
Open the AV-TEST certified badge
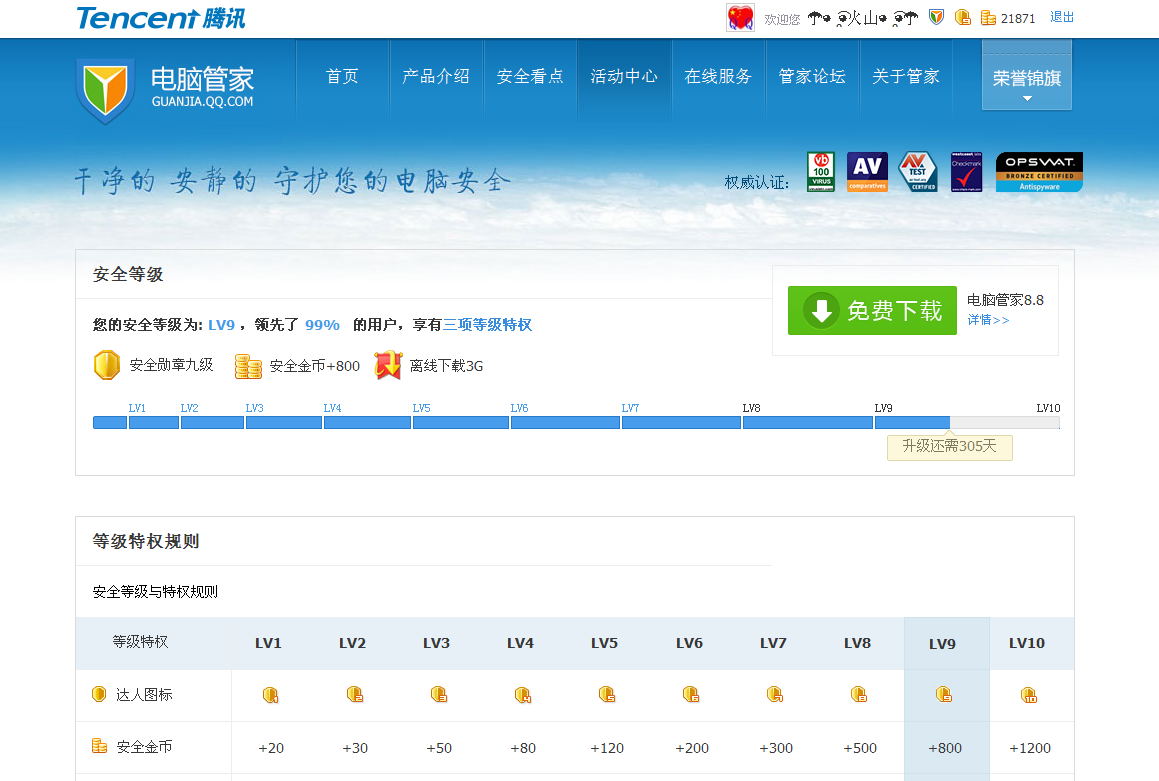click(x=917, y=171)
